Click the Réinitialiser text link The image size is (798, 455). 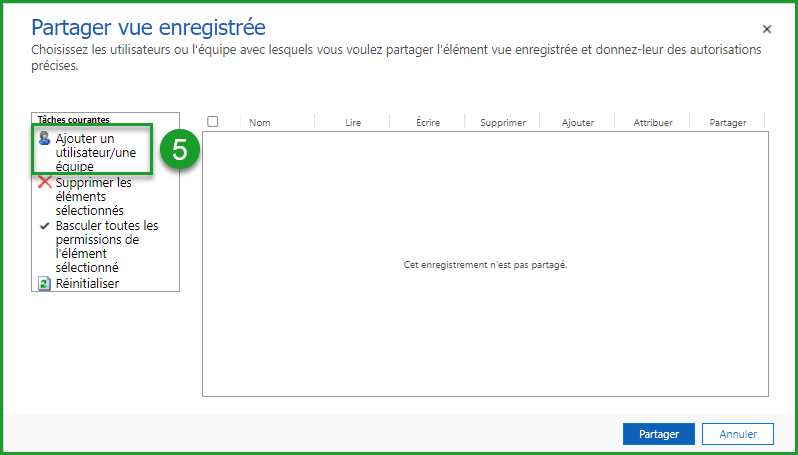pyautogui.click(x=87, y=284)
